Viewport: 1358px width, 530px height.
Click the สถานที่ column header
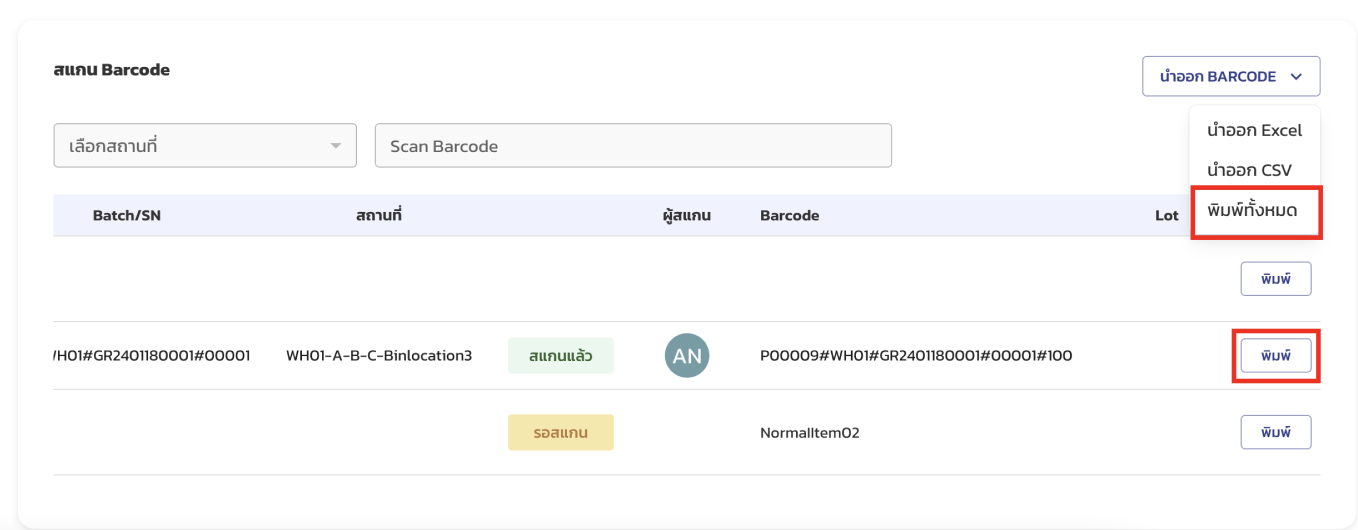[x=378, y=215]
